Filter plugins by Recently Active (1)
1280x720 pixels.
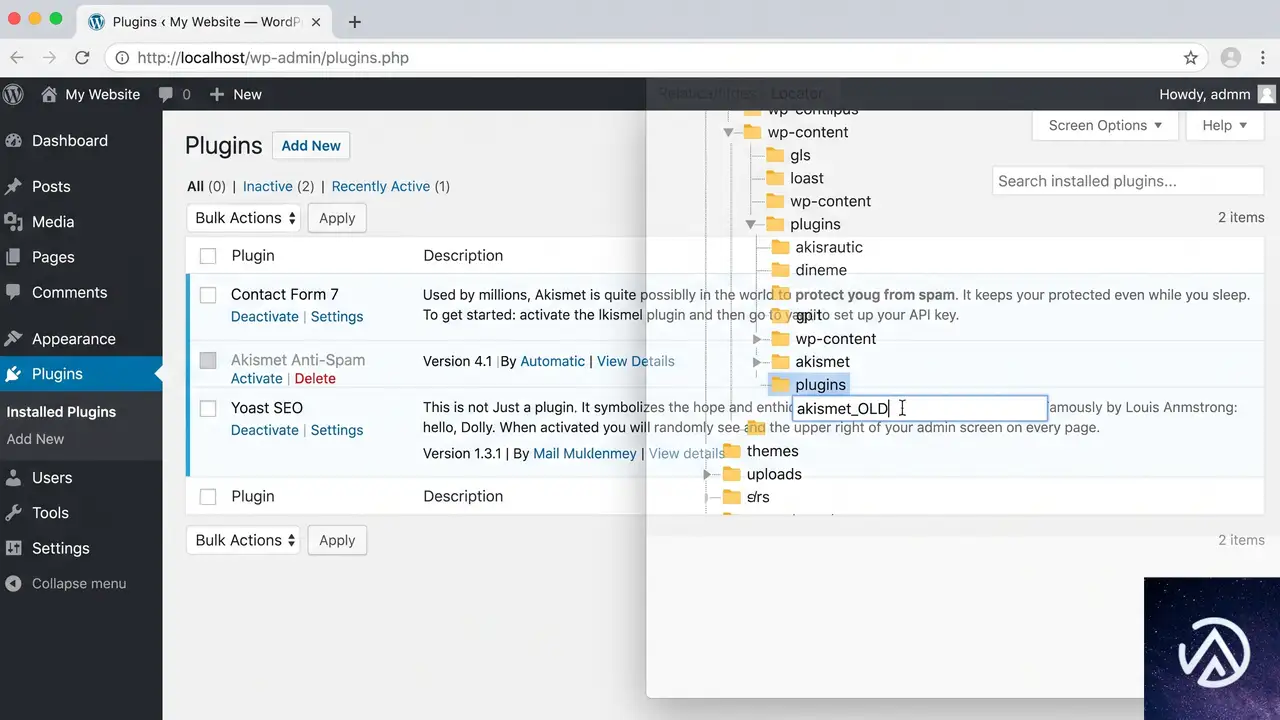click(390, 186)
